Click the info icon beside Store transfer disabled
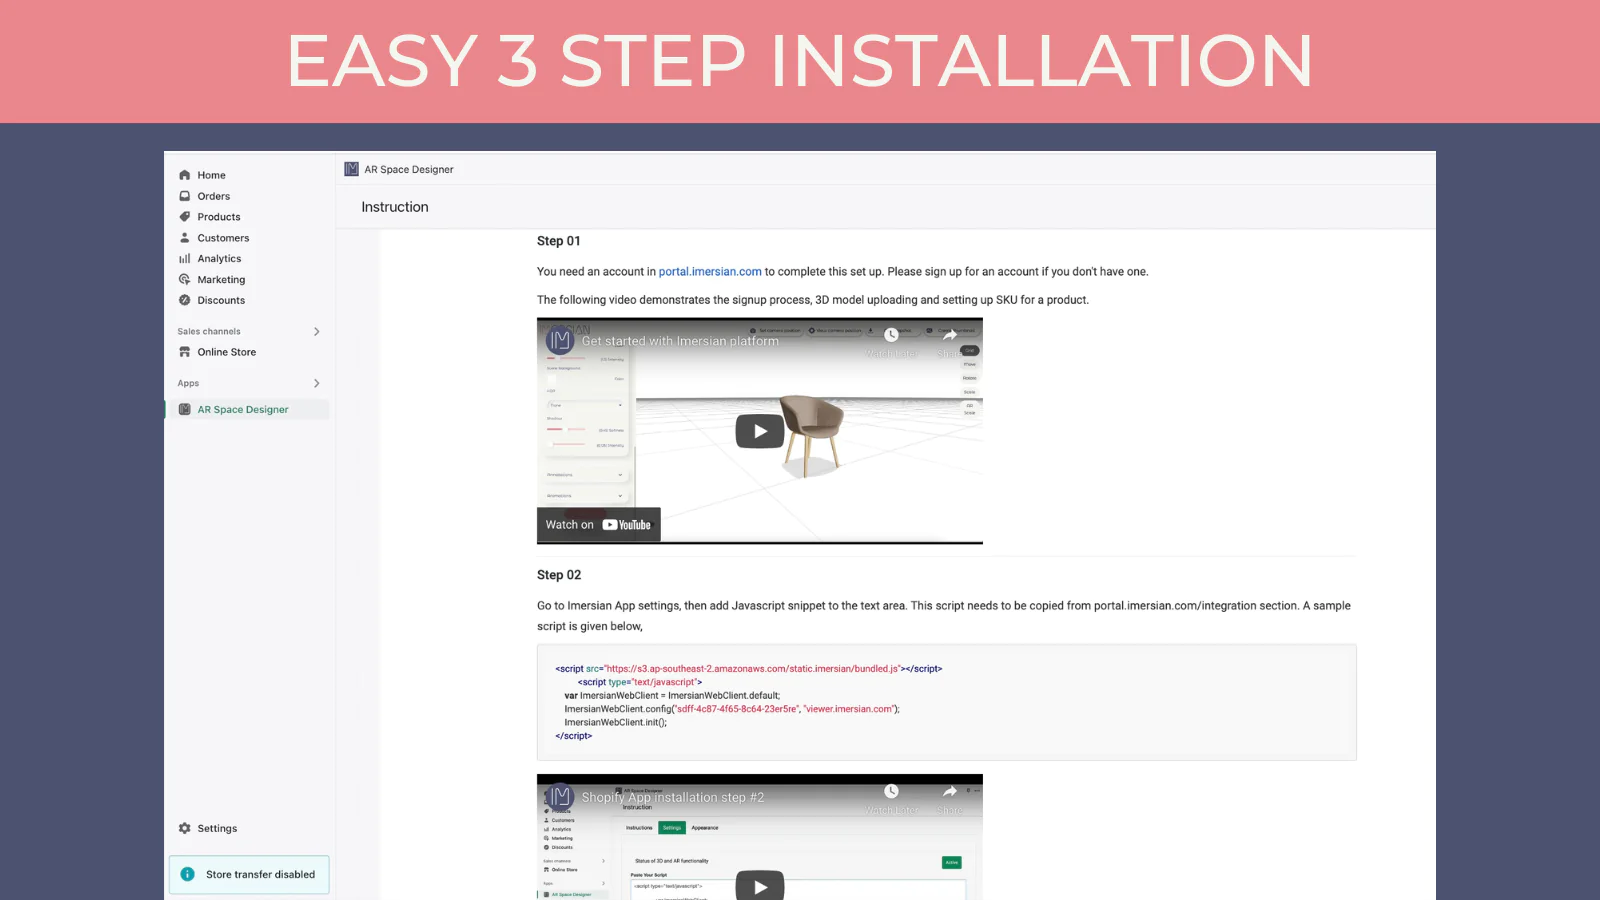1600x900 pixels. pos(187,874)
